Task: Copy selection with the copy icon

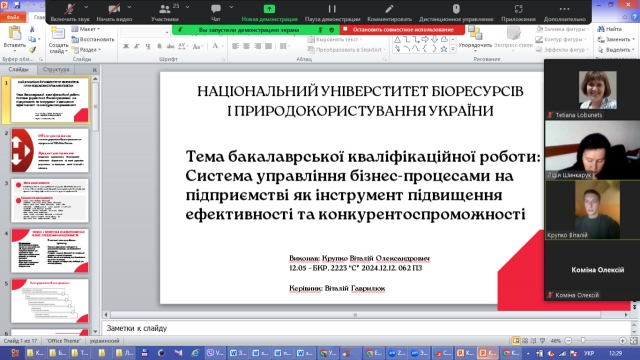Action: pyautogui.click(x=32, y=40)
